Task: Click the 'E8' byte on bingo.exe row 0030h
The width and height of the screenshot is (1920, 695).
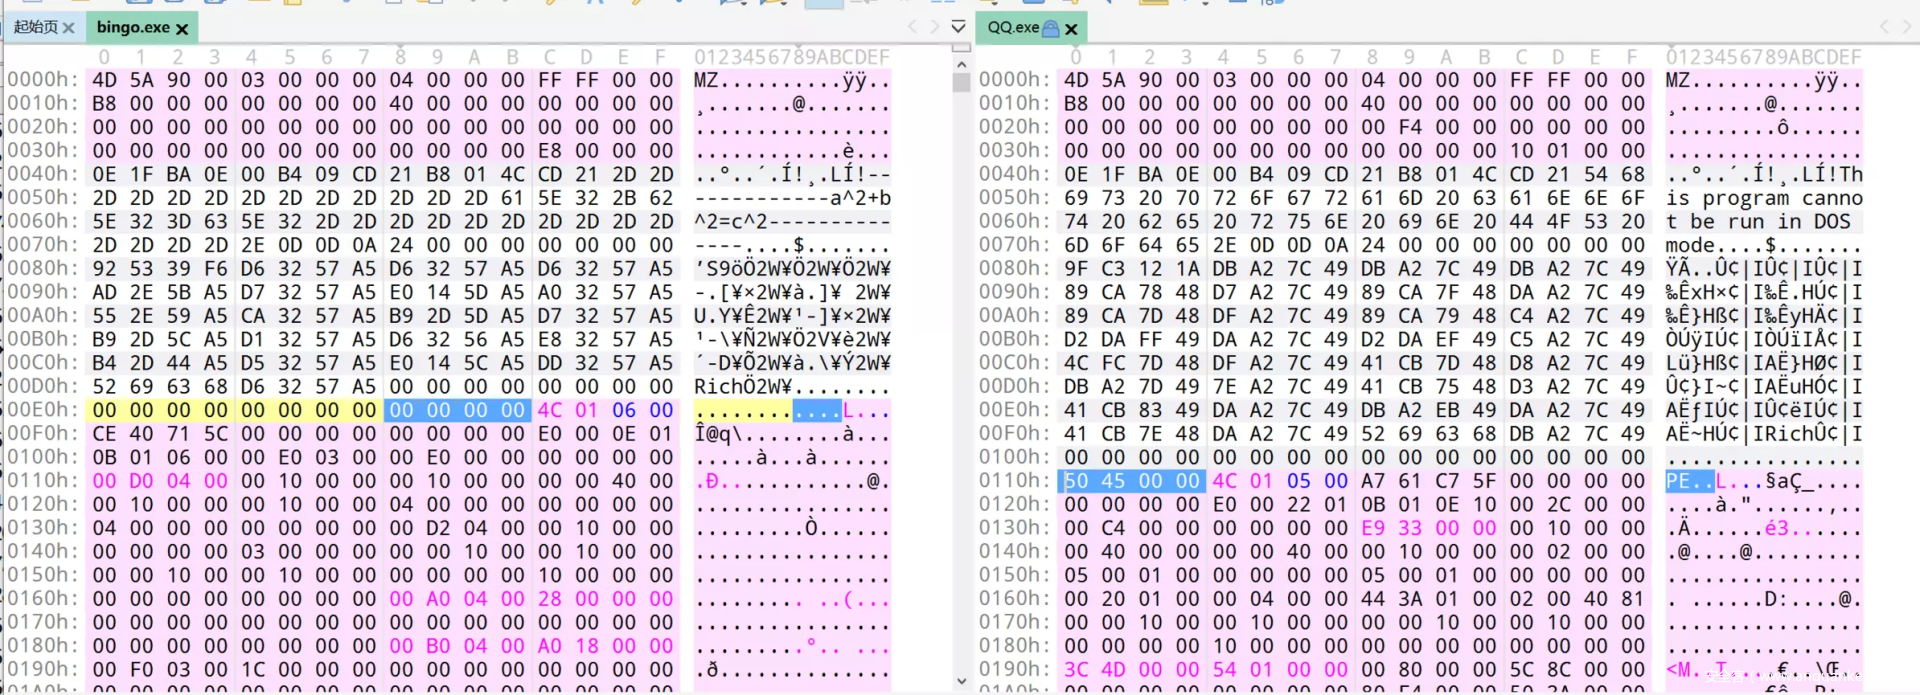Action: click(549, 150)
